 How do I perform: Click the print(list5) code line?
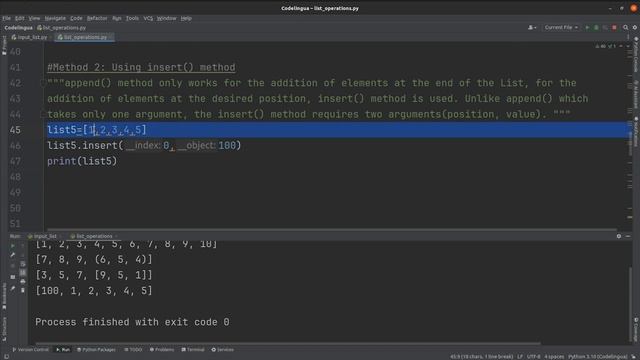tap(82, 161)
